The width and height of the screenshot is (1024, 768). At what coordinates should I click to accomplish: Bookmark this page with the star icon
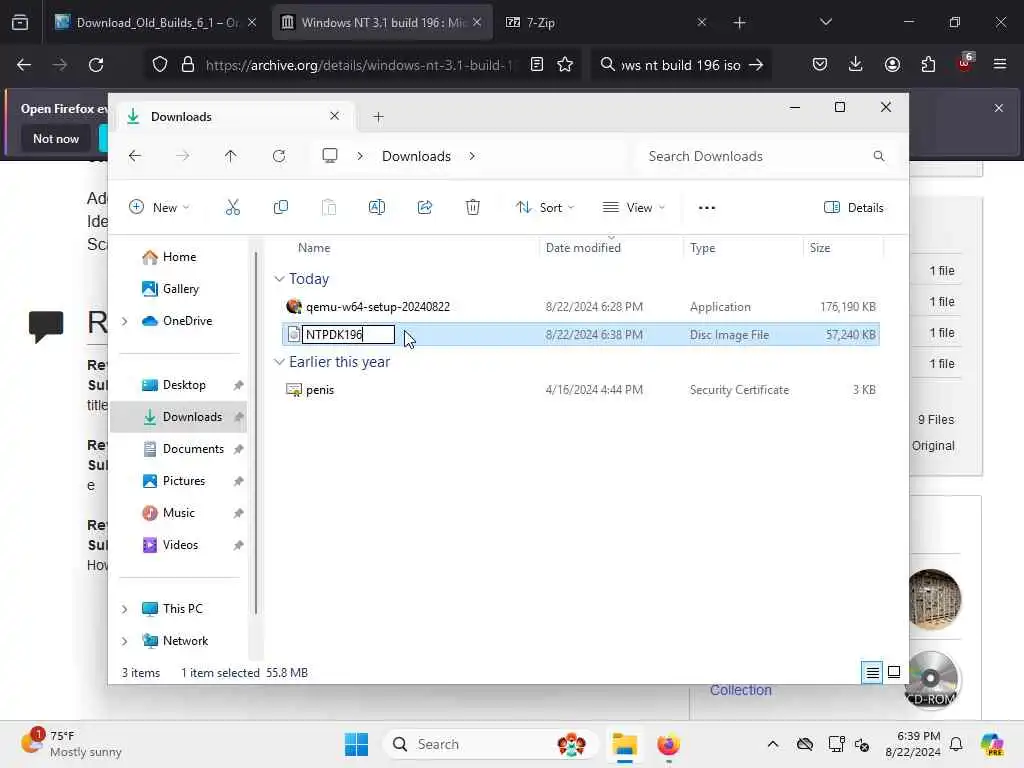[x=565, y=65]
